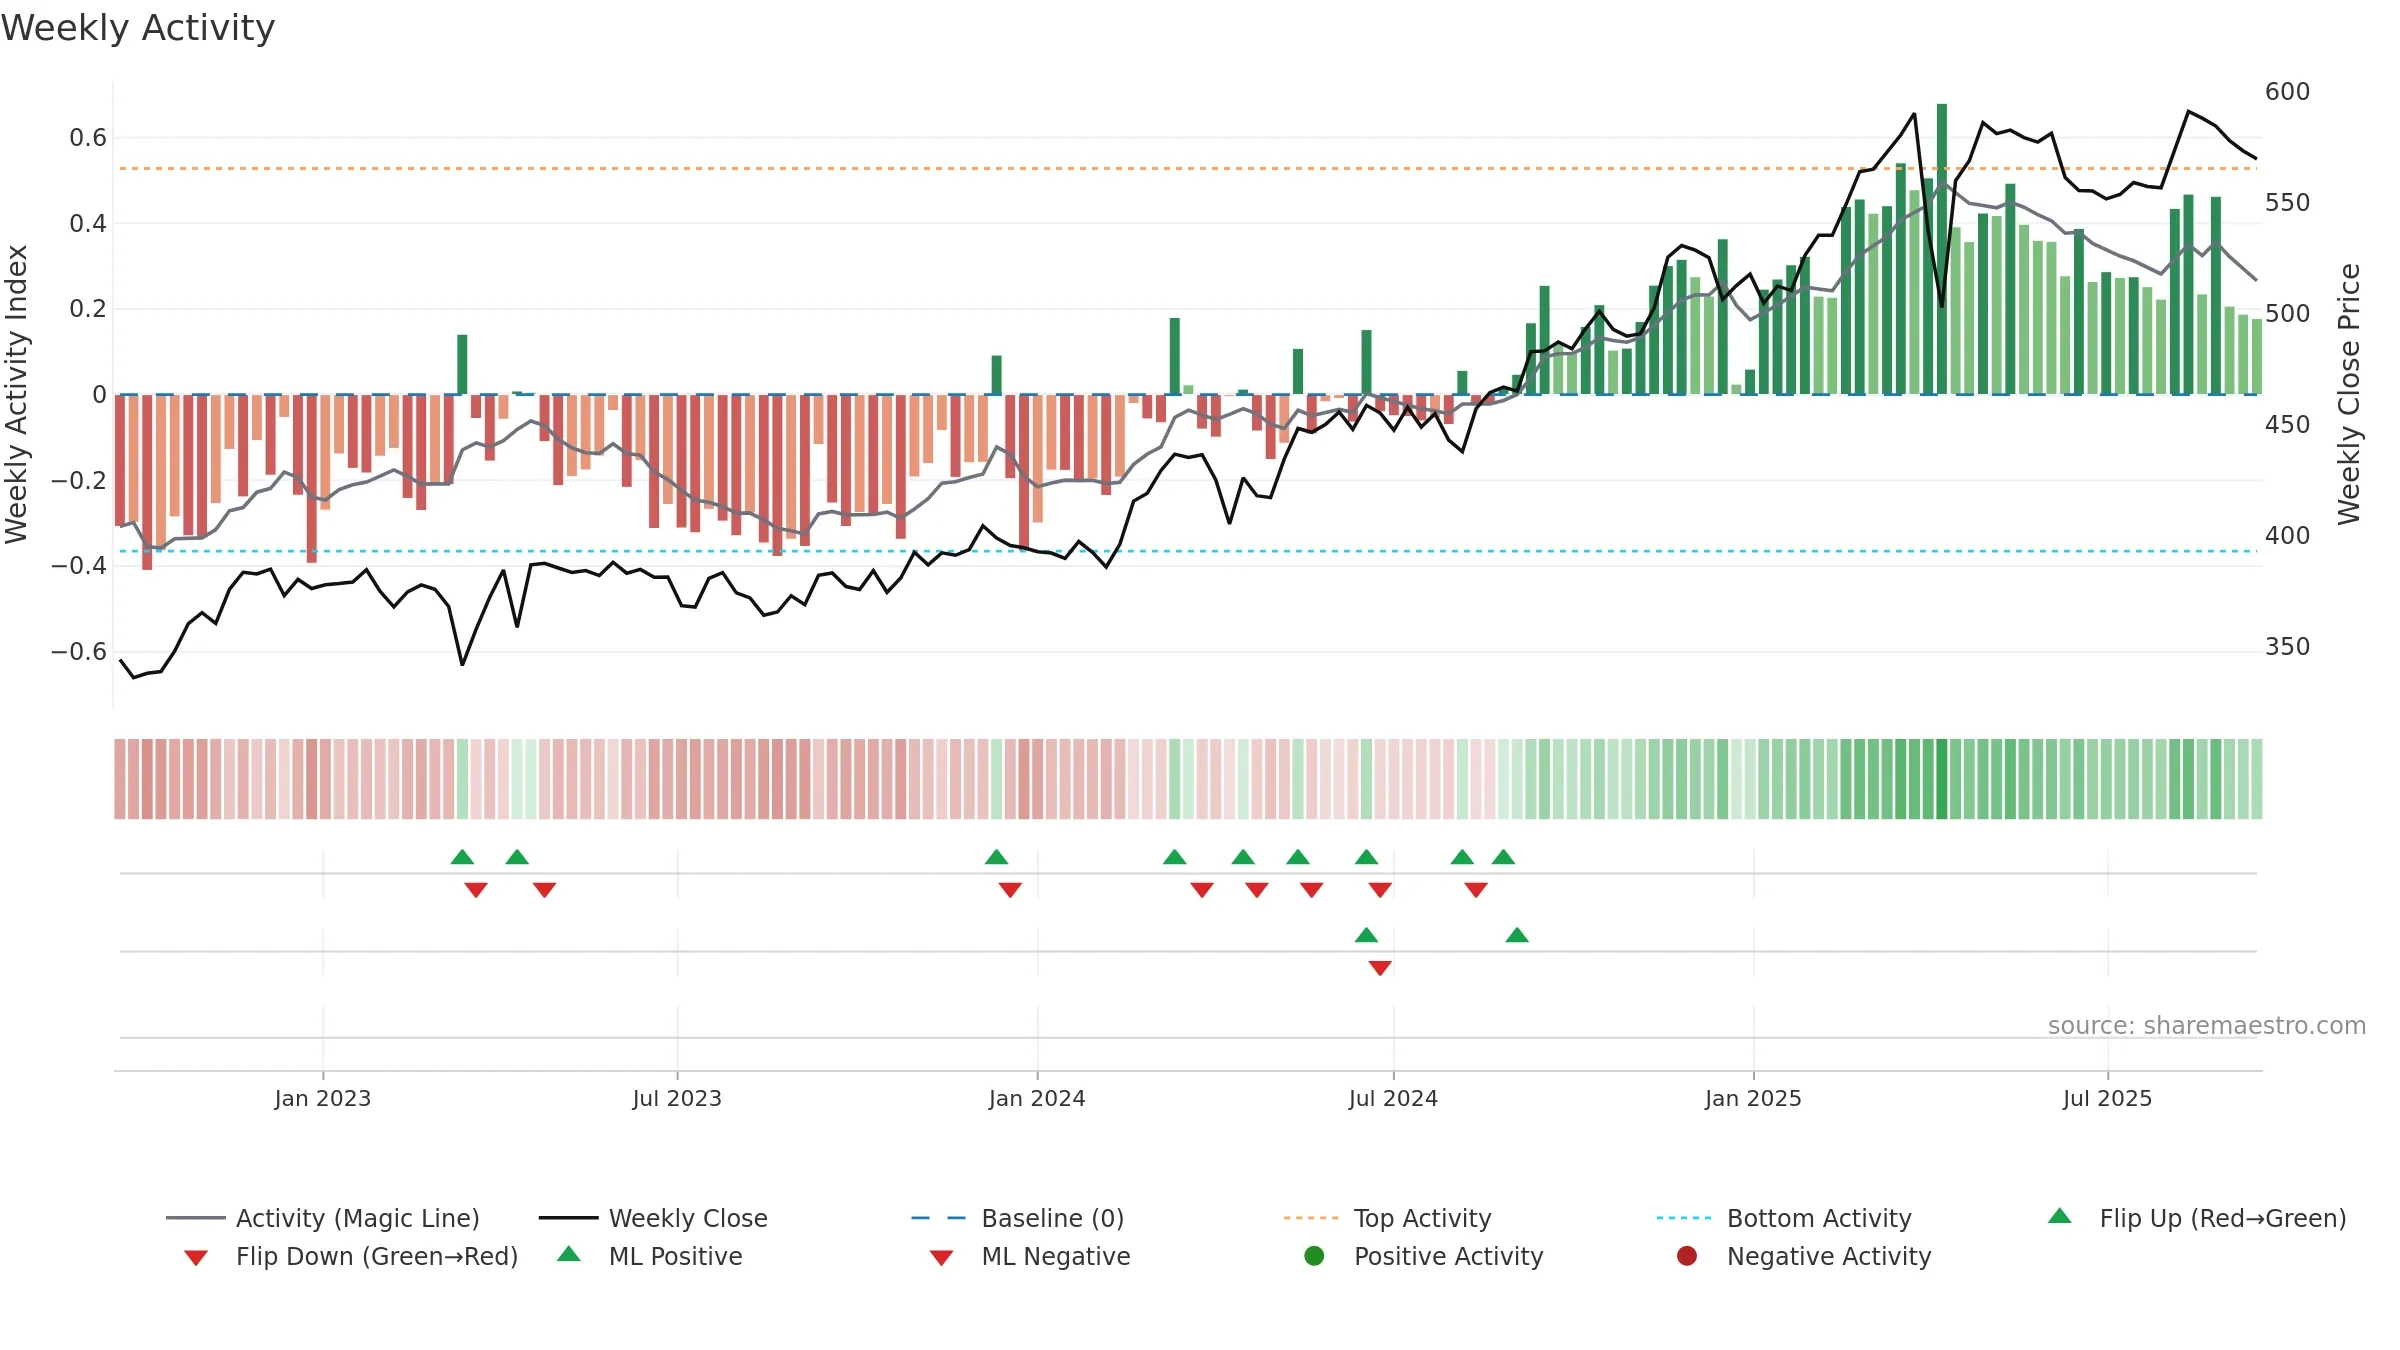Viewport: 2400px width, 1350px height.
Task: Toggle the Flip Down (Green→Red) legend entry
Action: (x=351, y=1256)
